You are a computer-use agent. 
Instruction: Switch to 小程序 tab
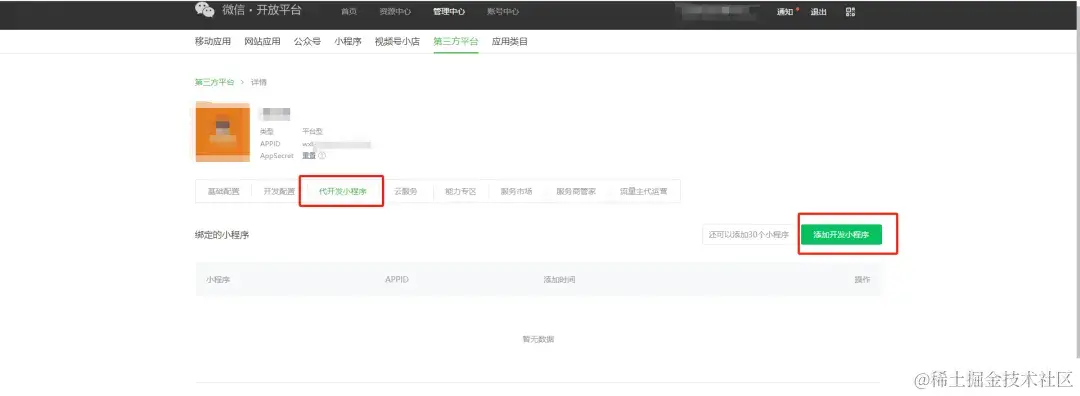tap(348, 41)
